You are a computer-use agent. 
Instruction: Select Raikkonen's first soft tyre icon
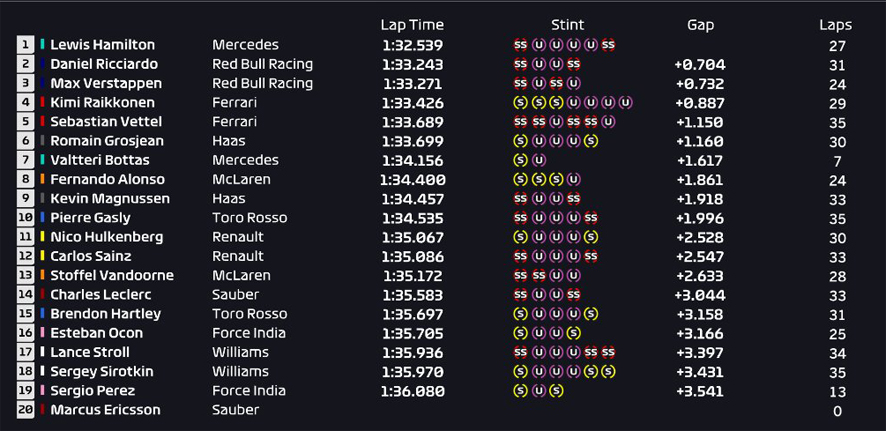click(520, 103)
